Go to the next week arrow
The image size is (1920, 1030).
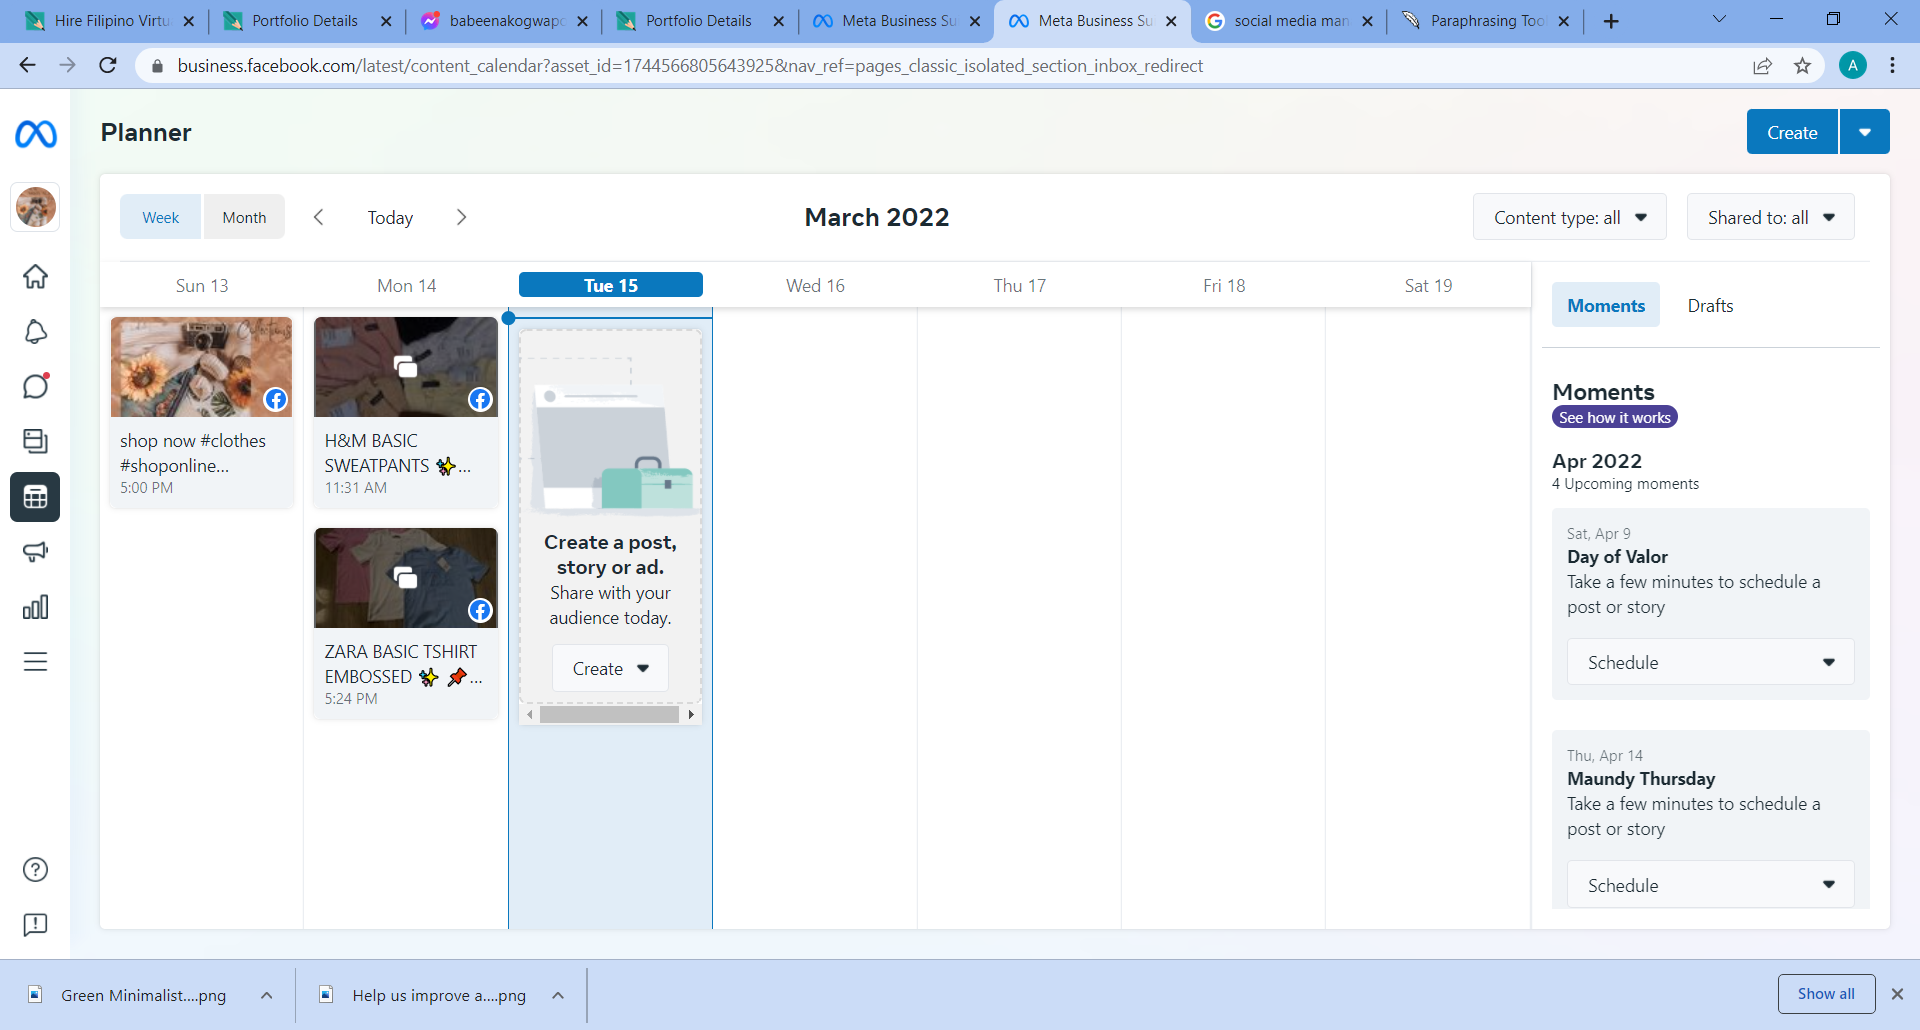click(x=461, y=217)
